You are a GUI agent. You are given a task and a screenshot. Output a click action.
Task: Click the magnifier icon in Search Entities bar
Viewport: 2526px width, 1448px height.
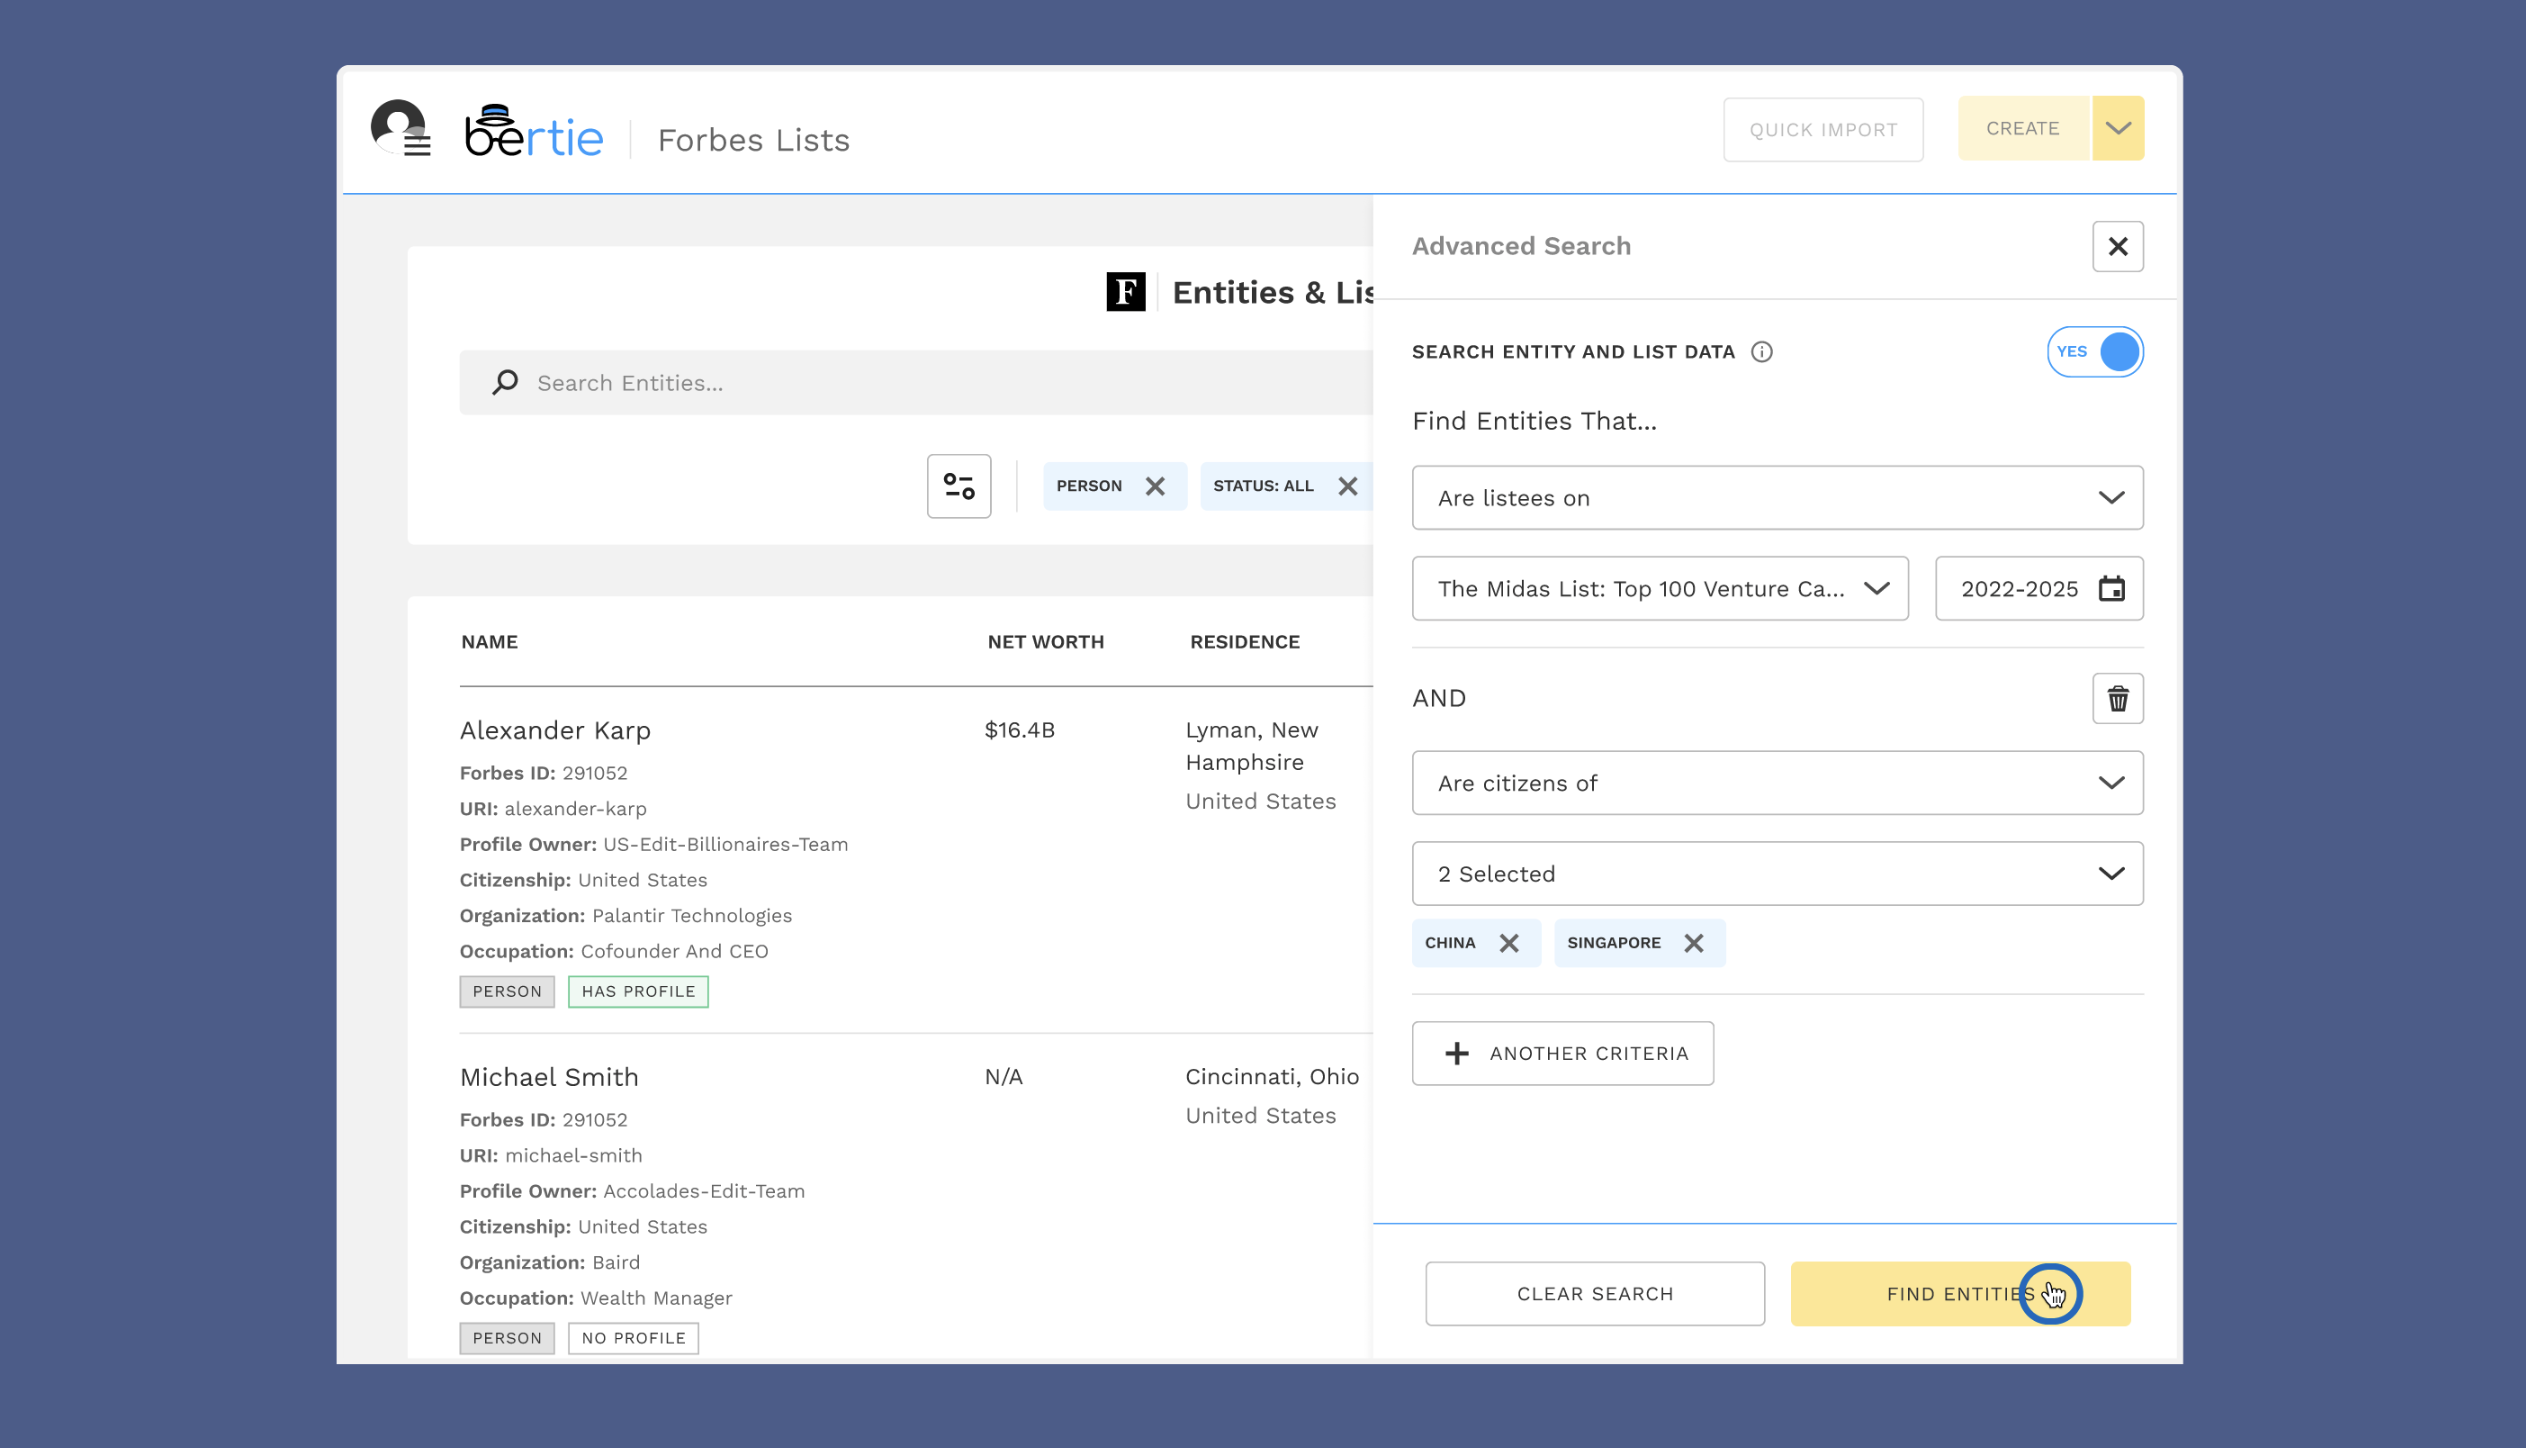click(505, 382)
